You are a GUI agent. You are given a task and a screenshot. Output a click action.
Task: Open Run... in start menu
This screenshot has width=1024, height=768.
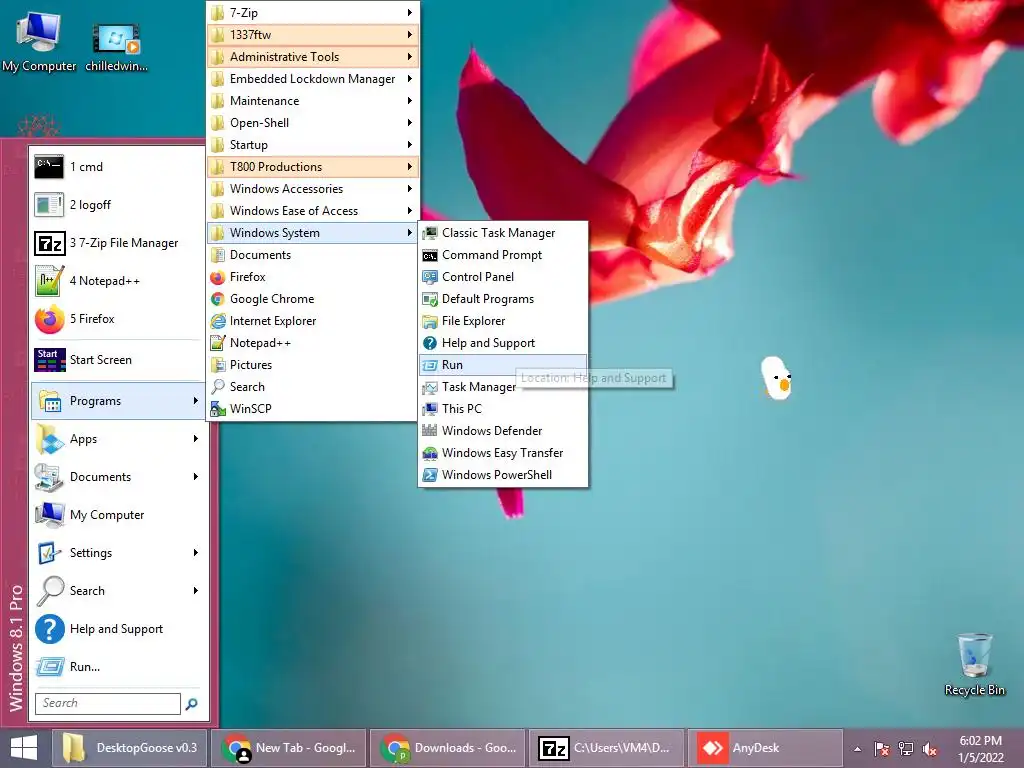(117, 667)
